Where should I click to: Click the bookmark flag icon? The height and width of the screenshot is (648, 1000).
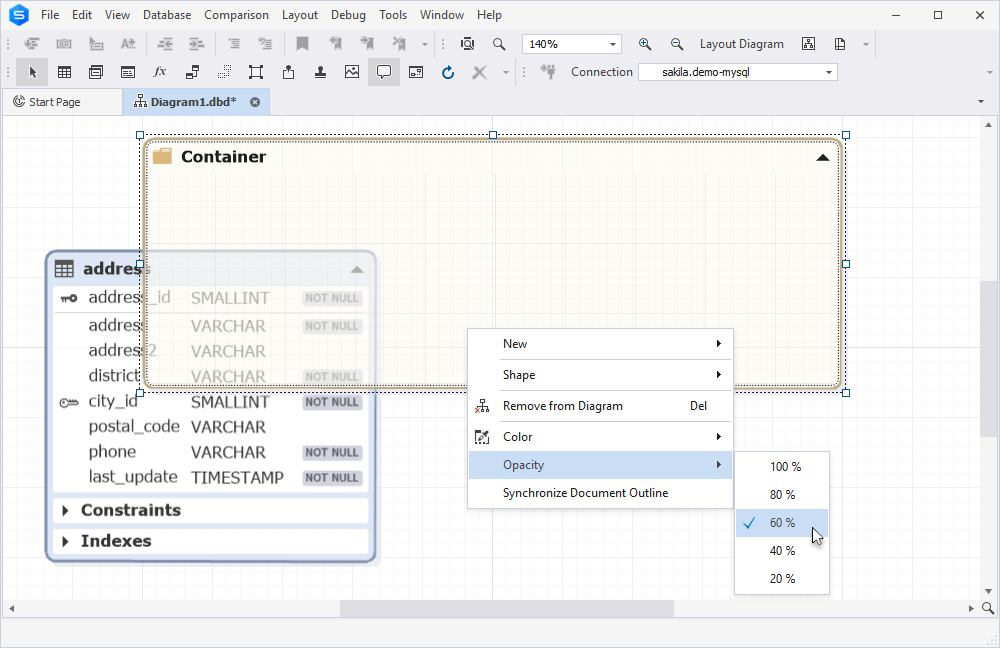point(302,44)
